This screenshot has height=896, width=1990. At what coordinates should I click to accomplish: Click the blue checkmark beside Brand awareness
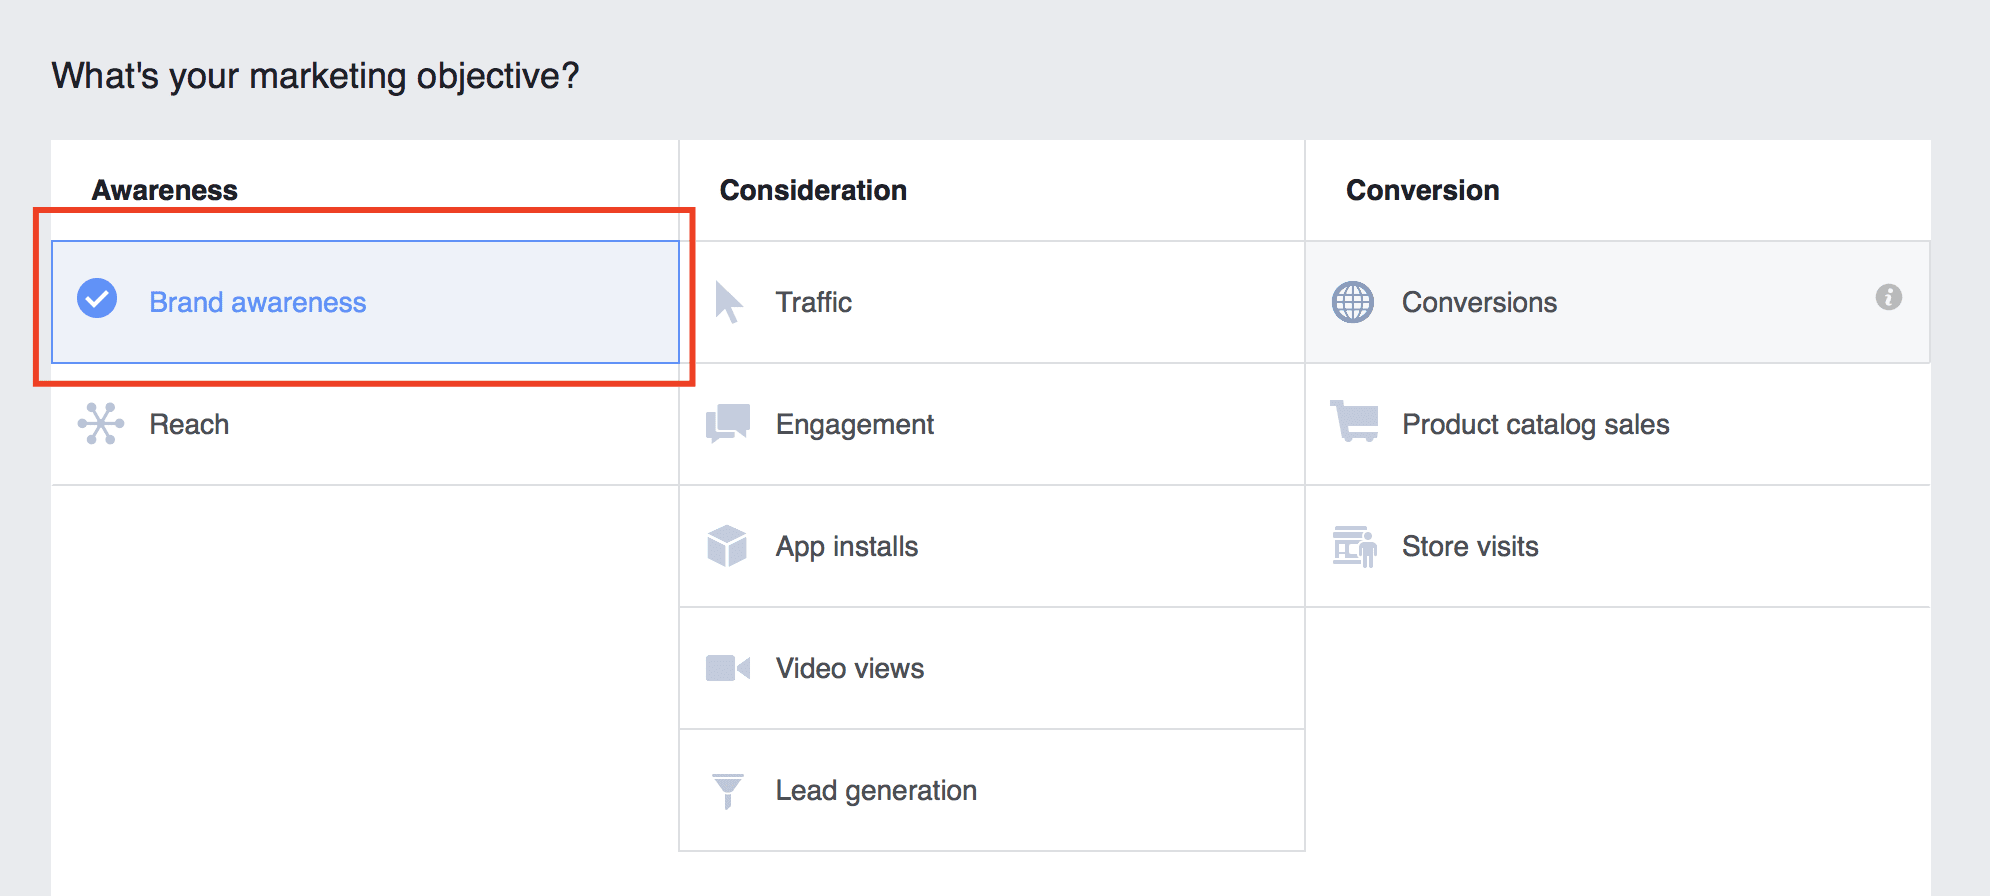(x=97, y=299)
